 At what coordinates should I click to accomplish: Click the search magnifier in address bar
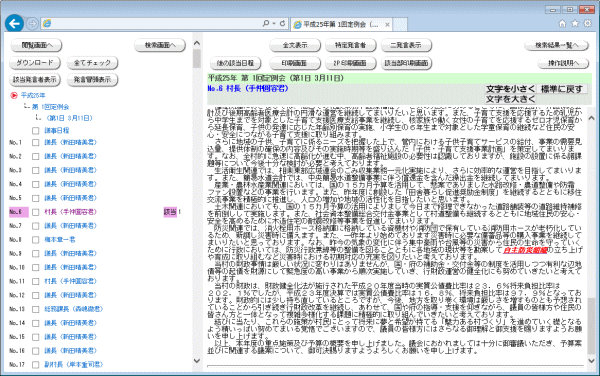[x=266, y=24]
